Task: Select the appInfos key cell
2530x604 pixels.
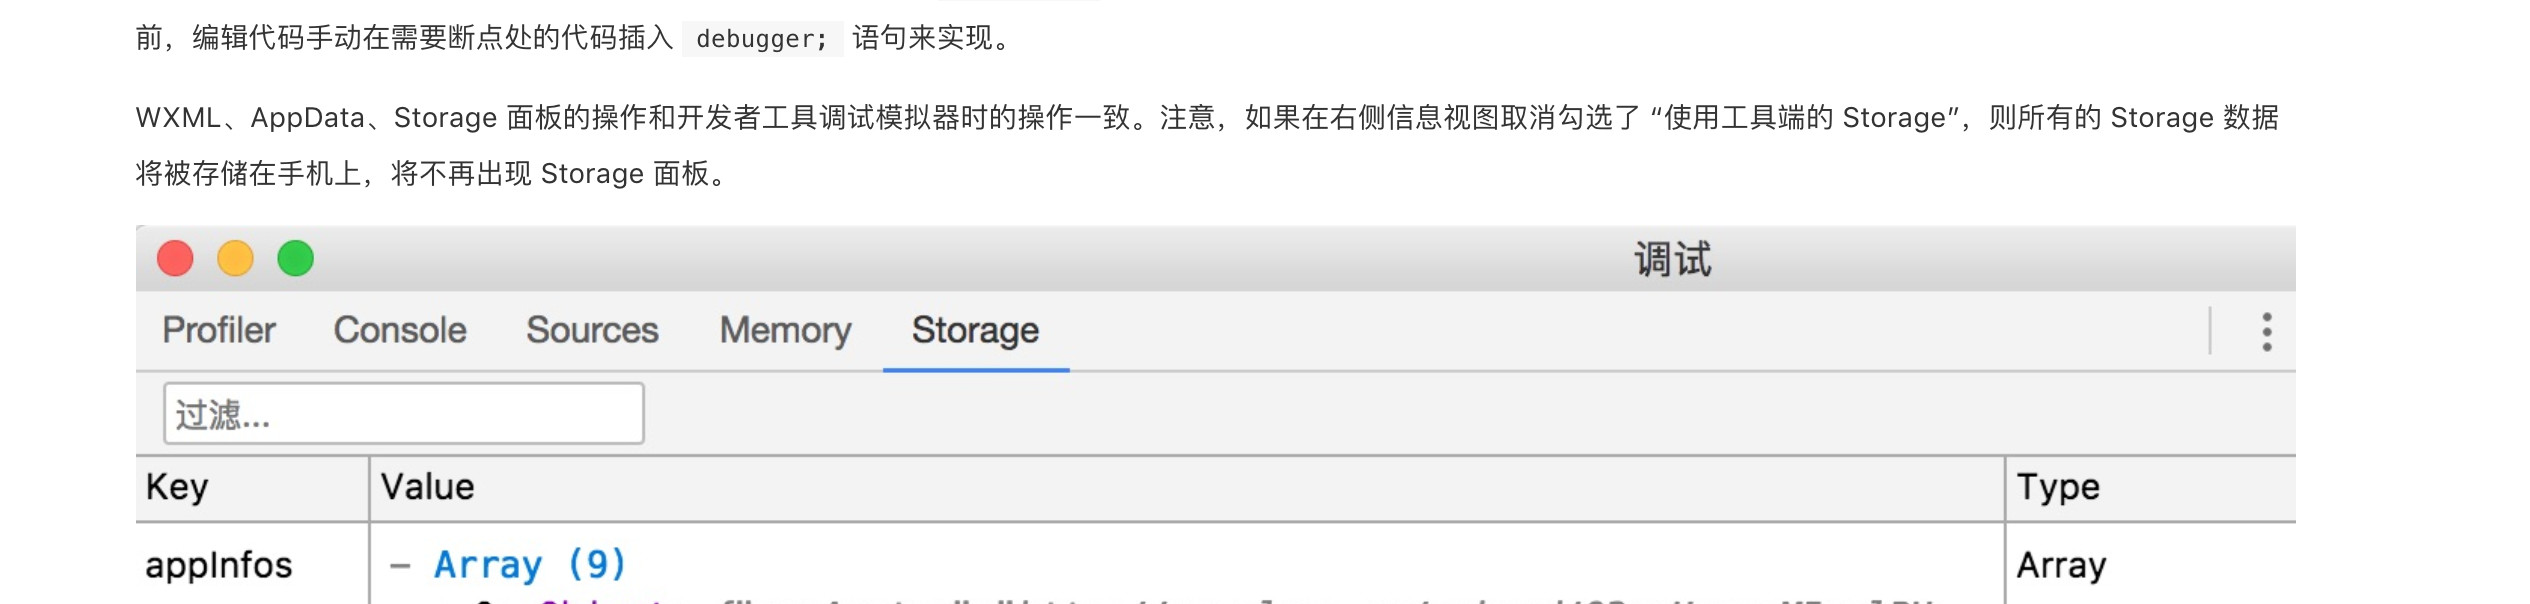Action: [x=219, y=565]
